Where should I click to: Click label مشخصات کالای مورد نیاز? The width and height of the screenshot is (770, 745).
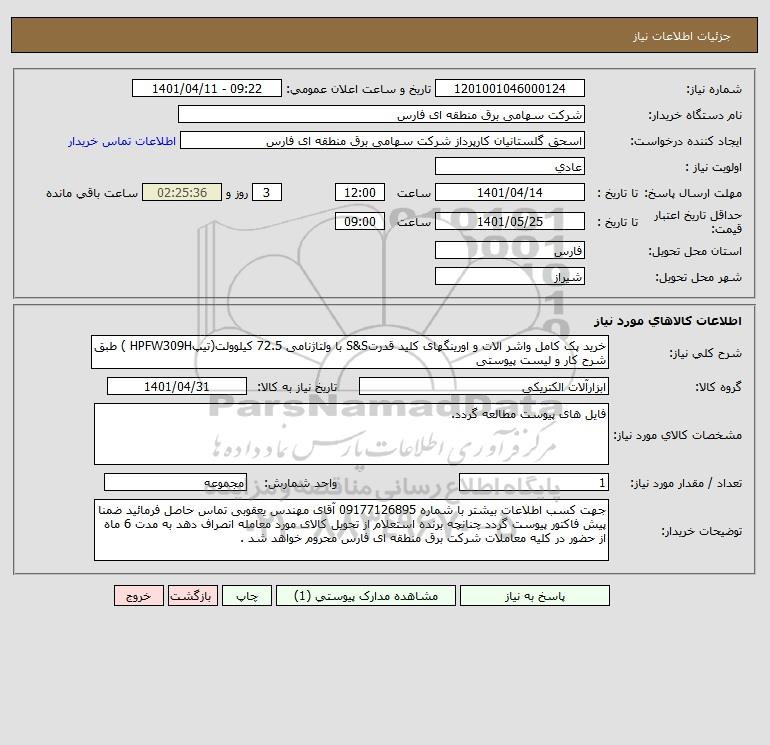pos(678,435)
